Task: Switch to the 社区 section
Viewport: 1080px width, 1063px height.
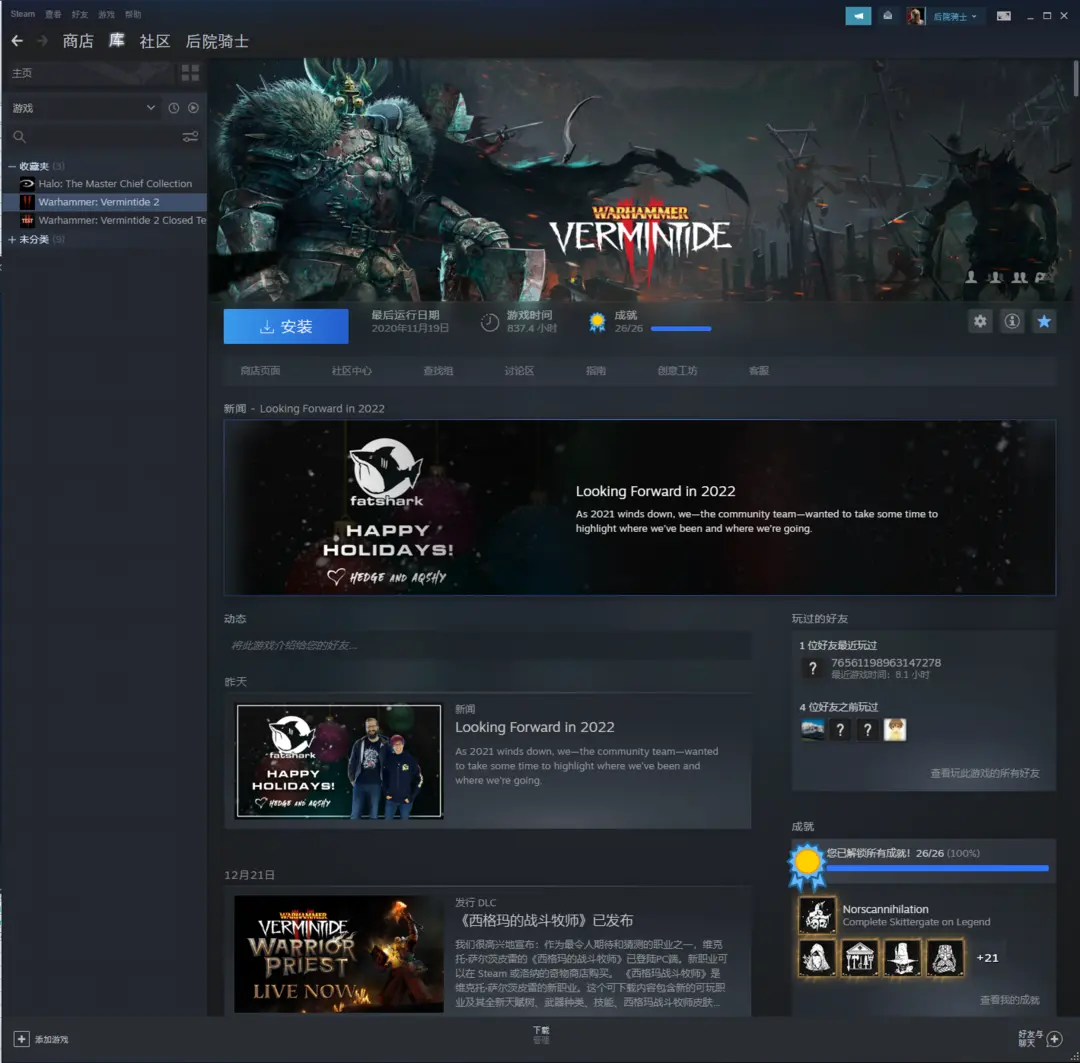Action: pyautogui.click(x=155, y=41)
